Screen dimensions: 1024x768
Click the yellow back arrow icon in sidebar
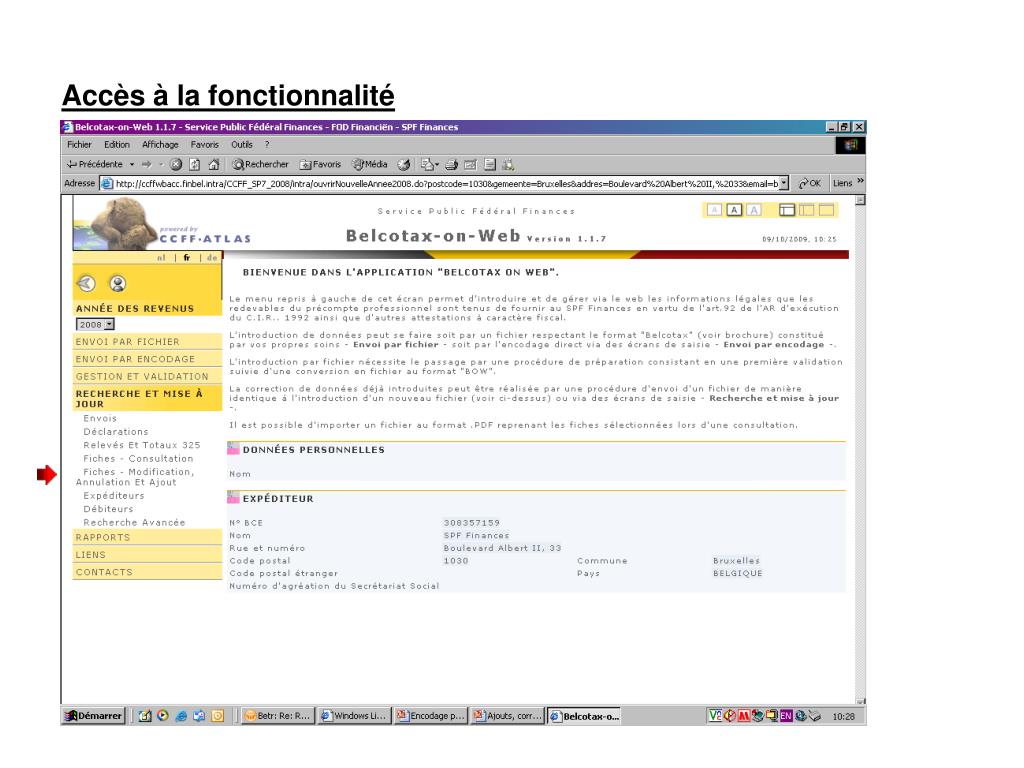click(86, 283)
